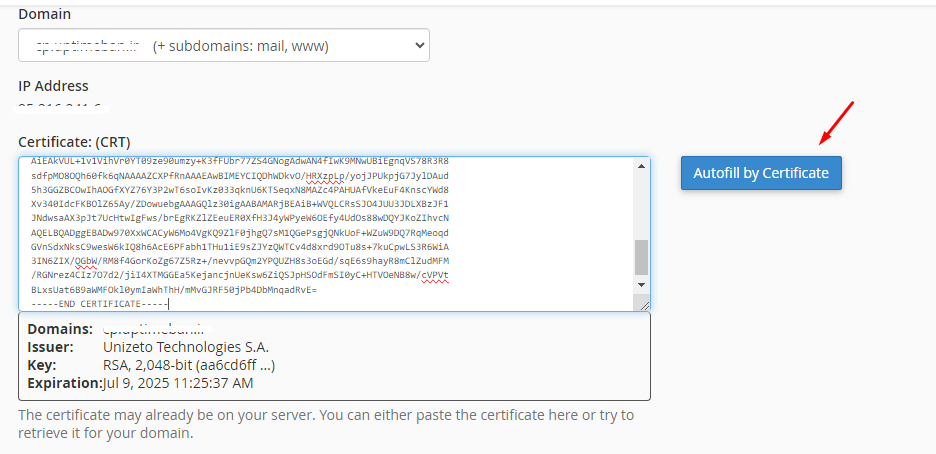Click the chevron arrow of Domain combo box
Screen dimensions: 936x454
point(417,46)
